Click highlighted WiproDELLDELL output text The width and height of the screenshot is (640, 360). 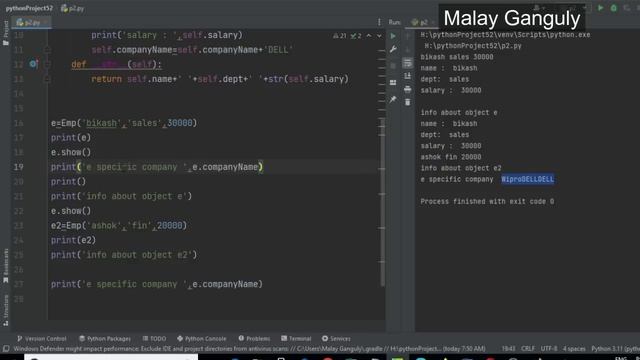pos(528,179)
